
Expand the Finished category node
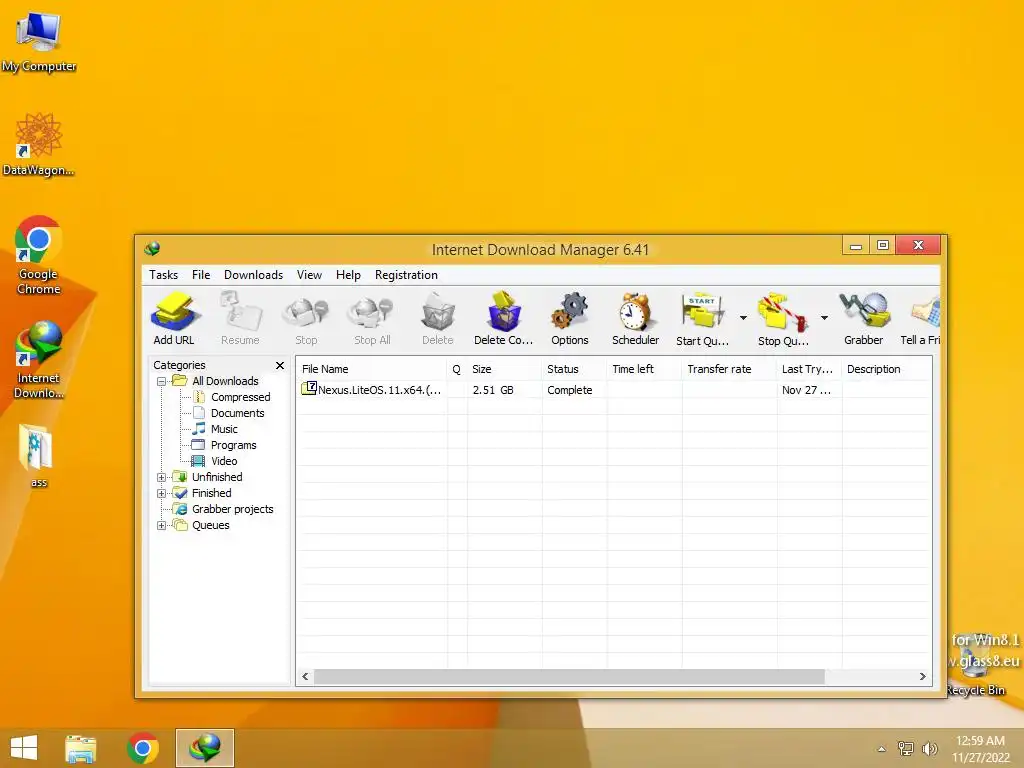pos(161,493)
